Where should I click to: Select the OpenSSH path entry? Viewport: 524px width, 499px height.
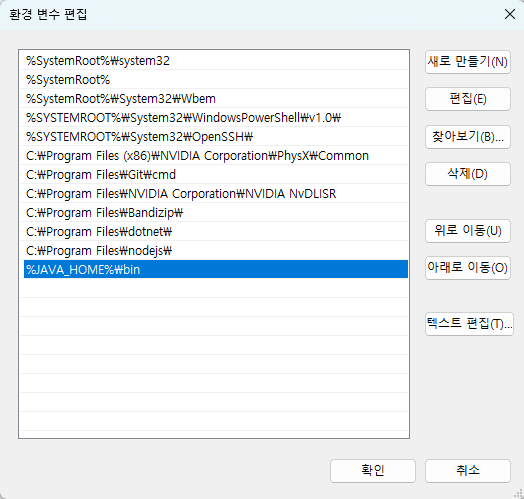(214, 137)
